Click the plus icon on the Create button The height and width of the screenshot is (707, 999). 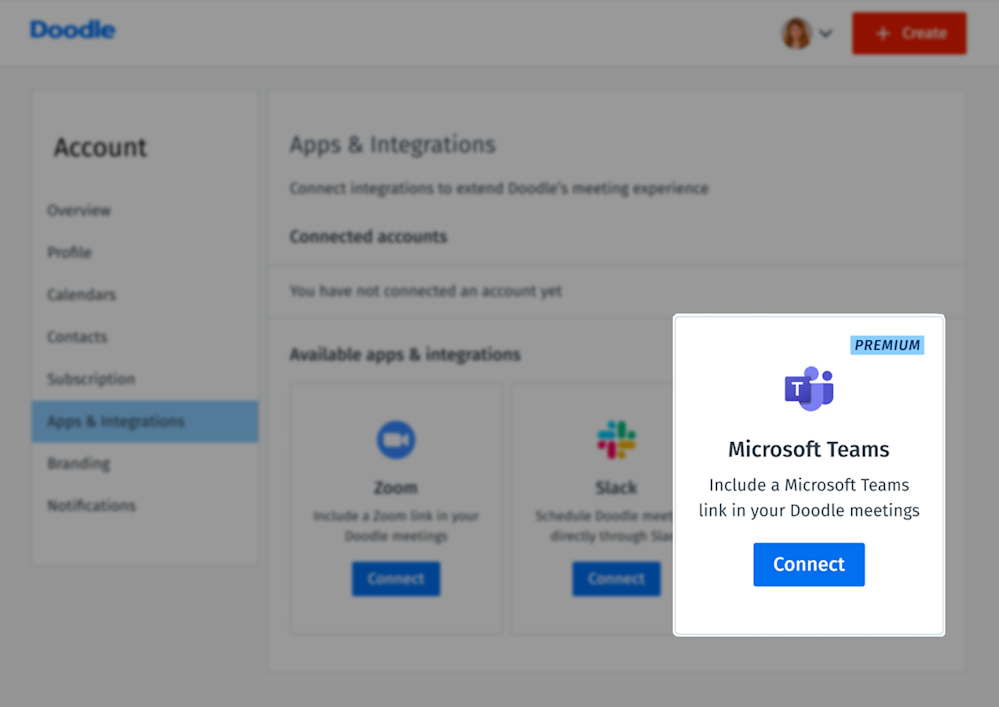point(884,33)
